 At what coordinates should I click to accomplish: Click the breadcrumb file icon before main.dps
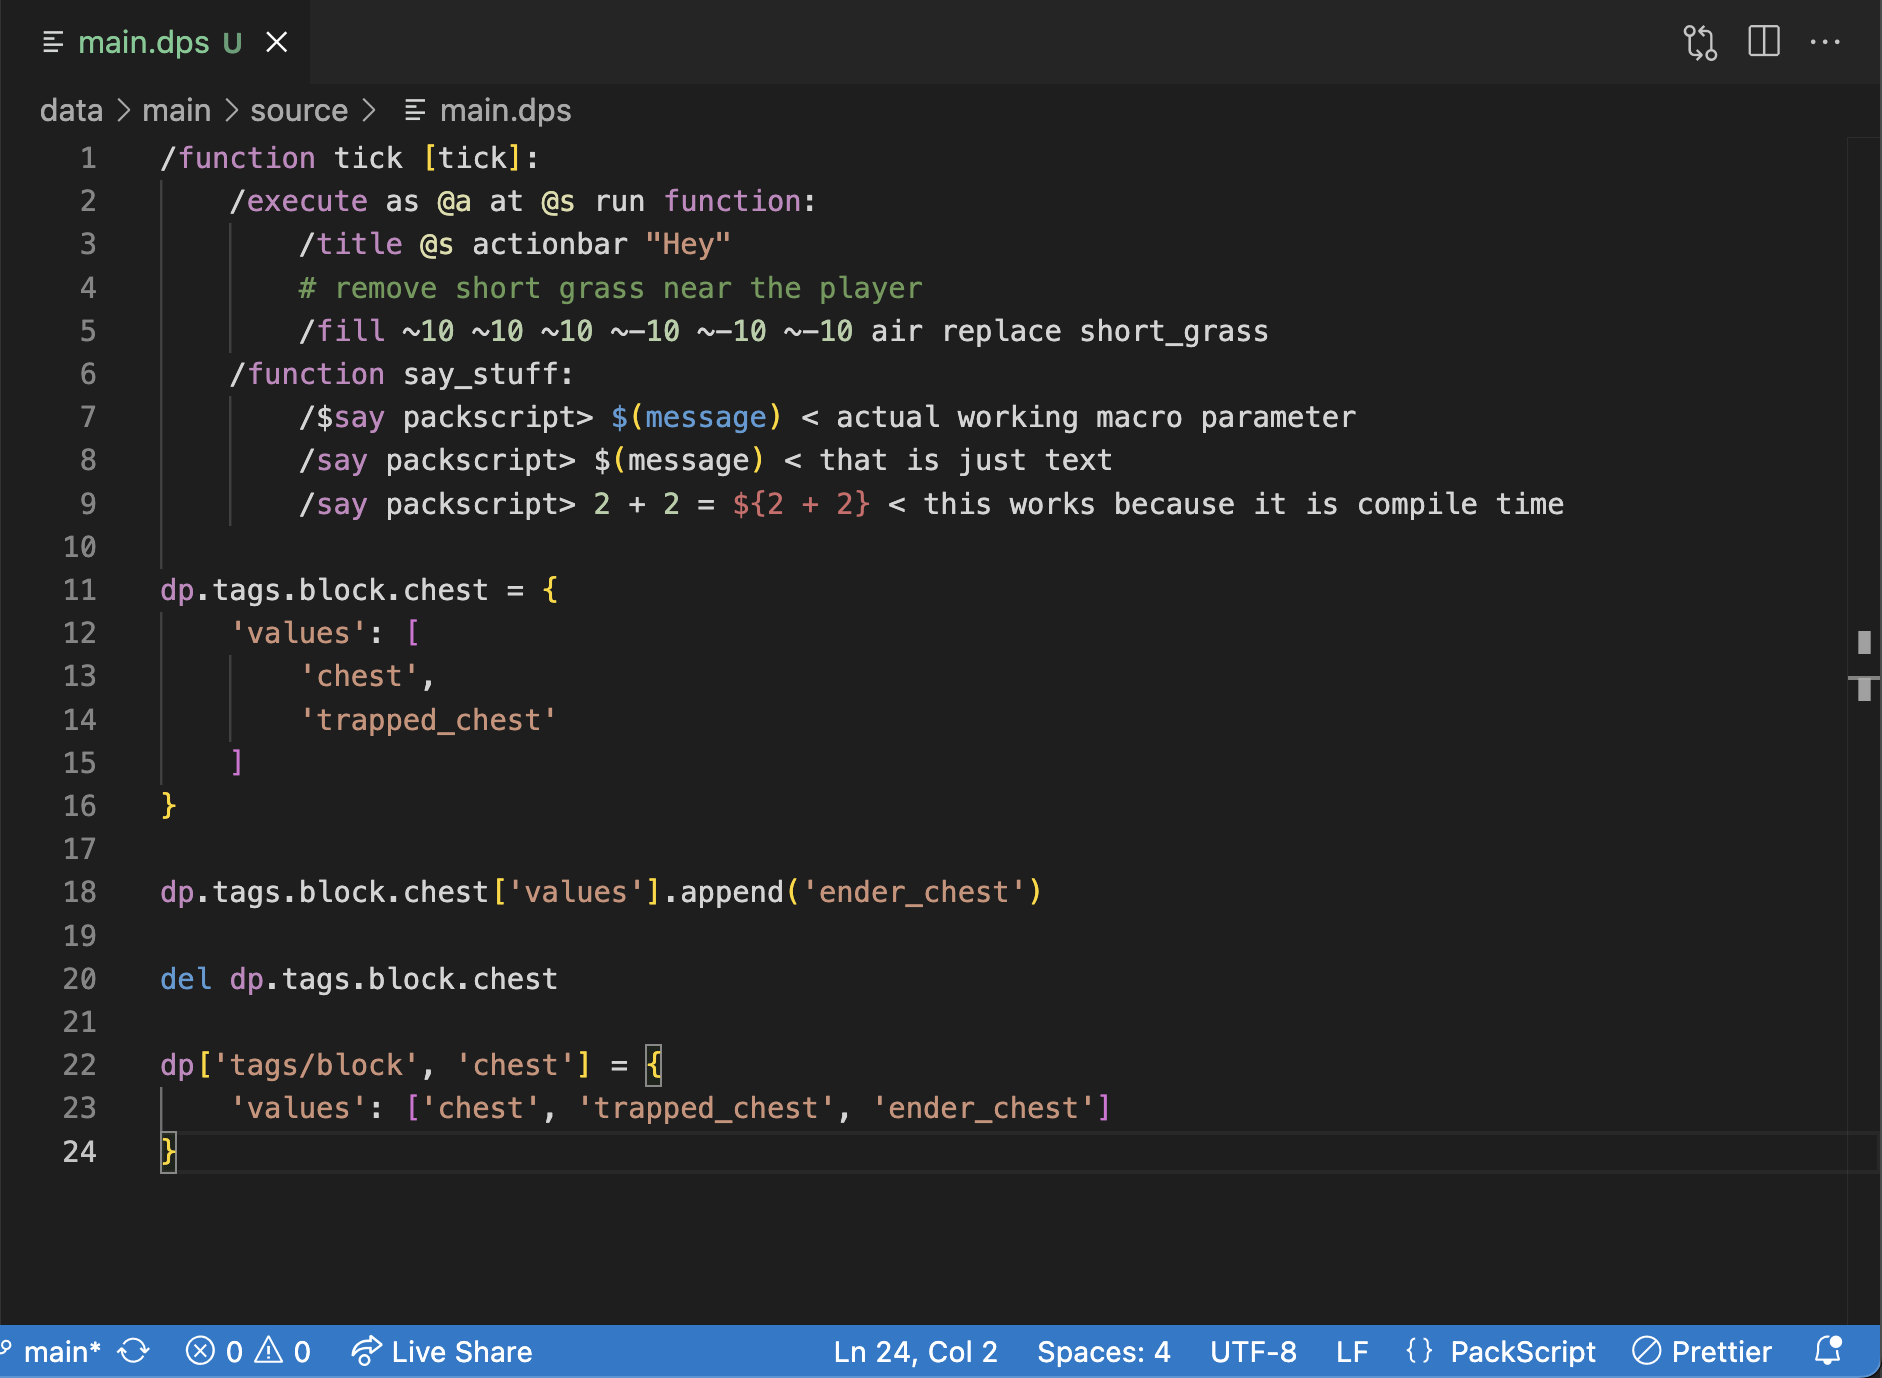point(415,110)
